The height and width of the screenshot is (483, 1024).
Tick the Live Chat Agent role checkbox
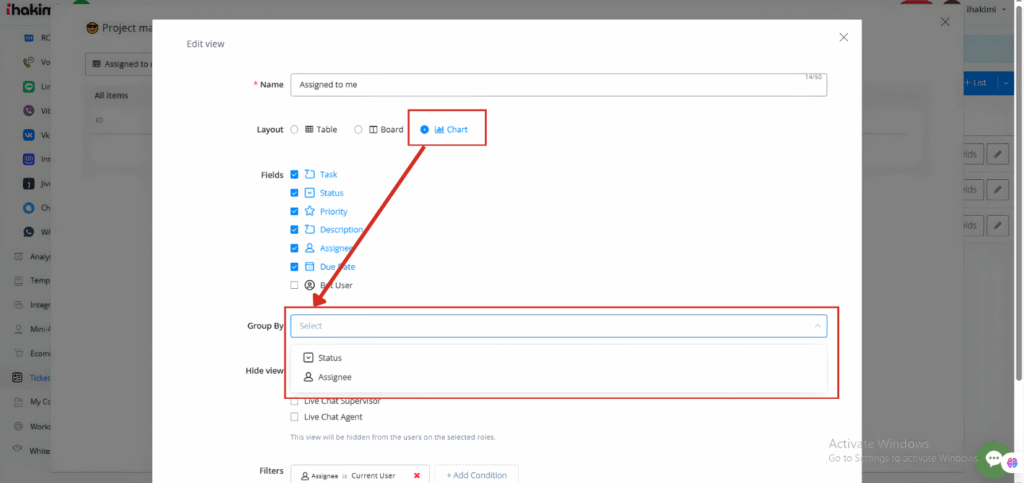coord(294,417)
